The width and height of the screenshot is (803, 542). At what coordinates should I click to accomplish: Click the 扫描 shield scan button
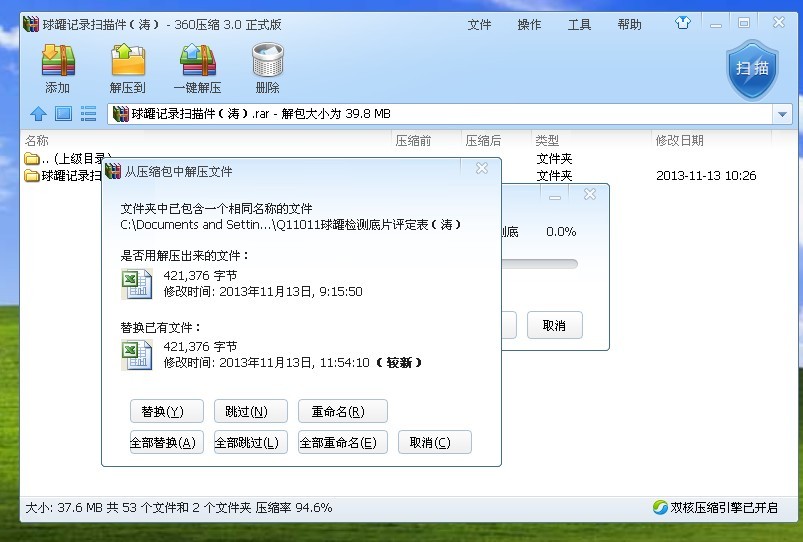coord(752,69)
